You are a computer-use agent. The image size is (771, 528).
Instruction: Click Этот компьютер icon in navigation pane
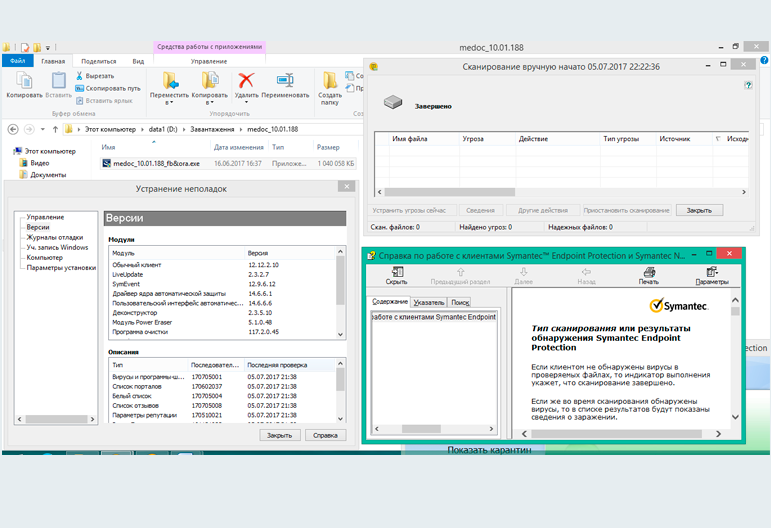click(18, 151)
